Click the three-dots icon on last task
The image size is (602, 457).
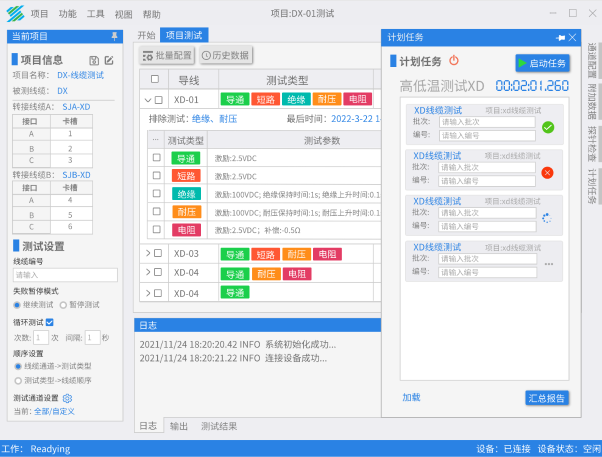point(549,264)
